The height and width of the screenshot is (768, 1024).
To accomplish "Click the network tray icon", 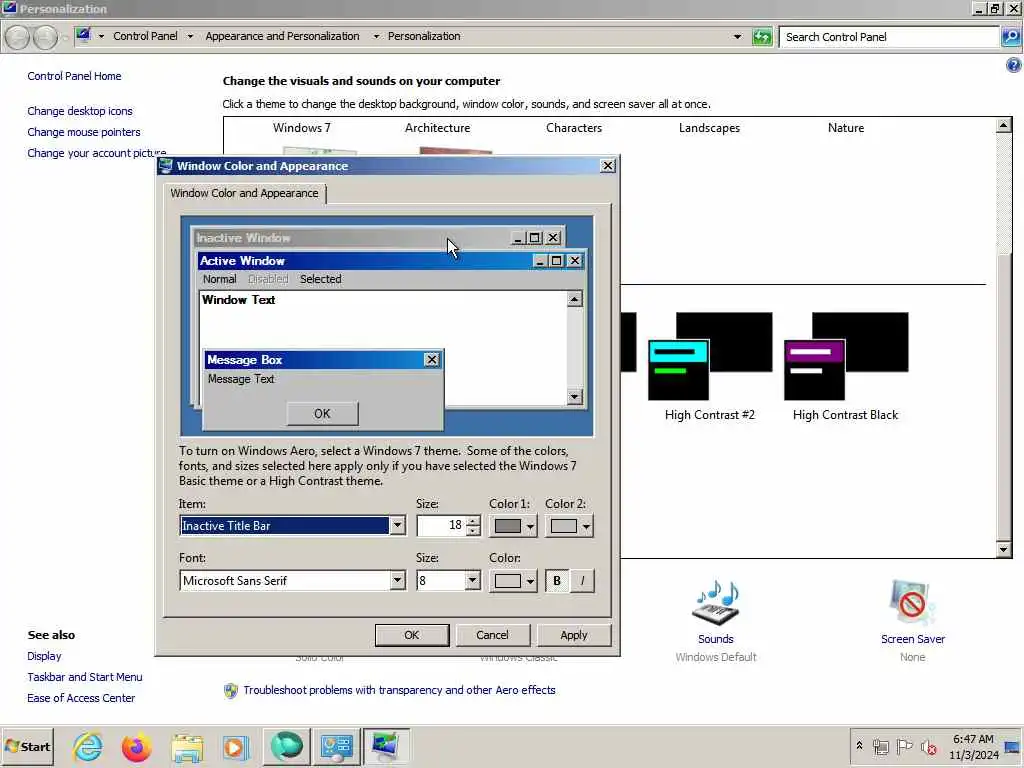I will point(880,746).
